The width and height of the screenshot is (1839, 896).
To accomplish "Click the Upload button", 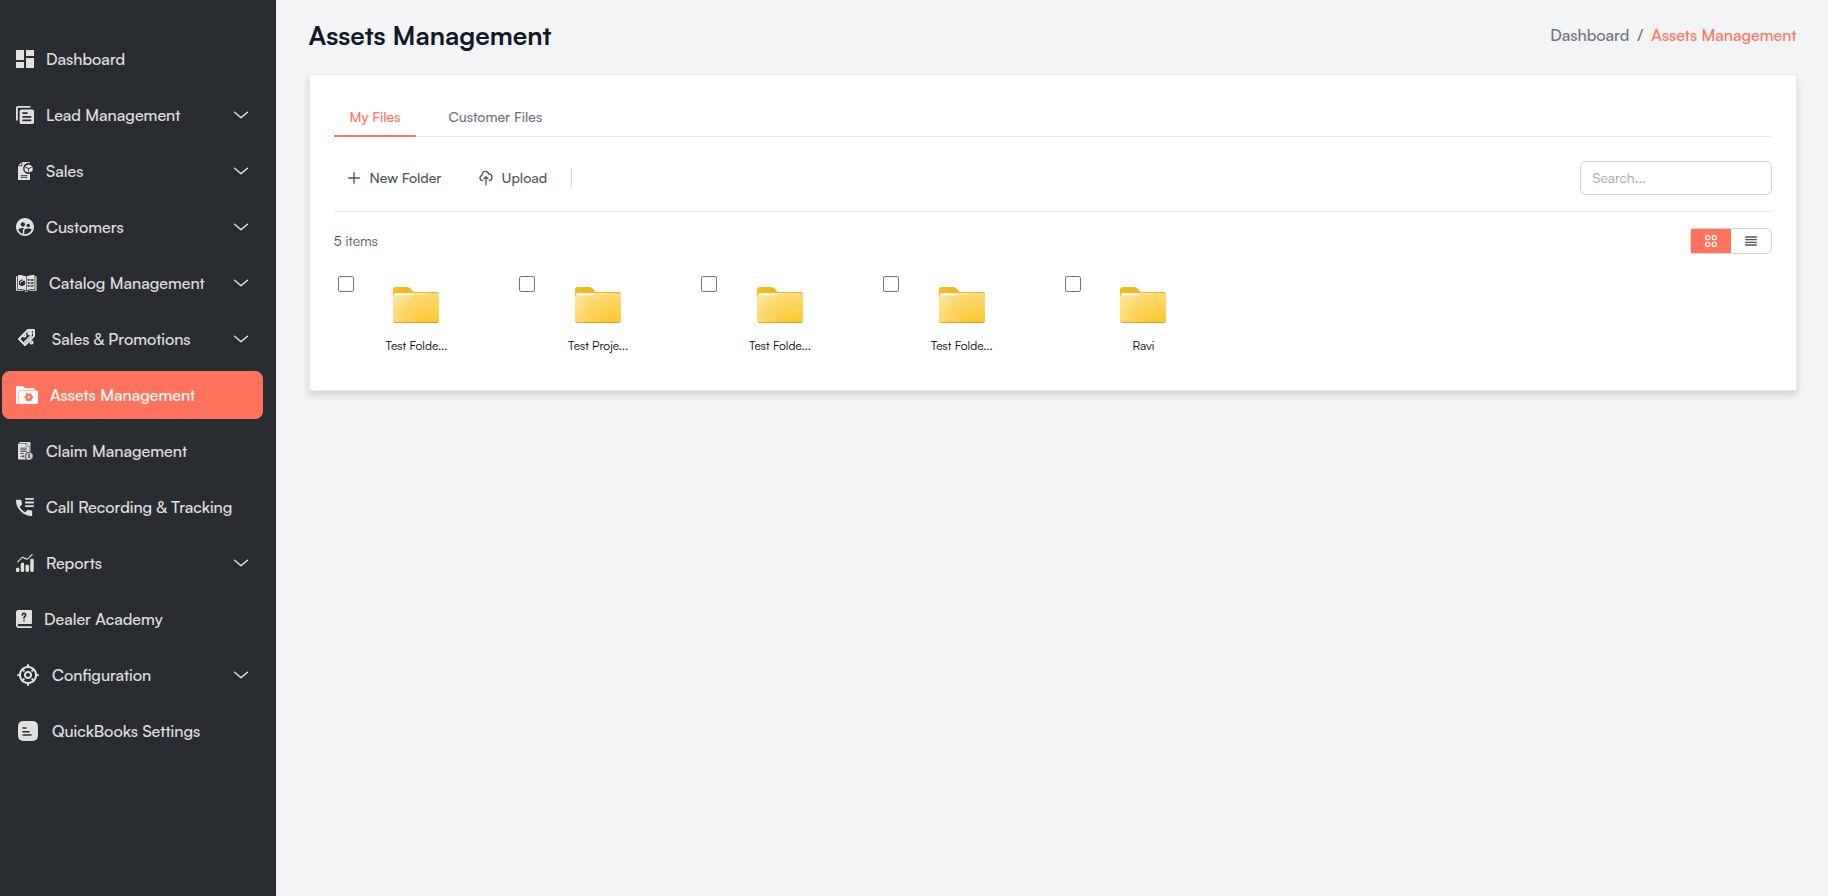I will click(513, 178).
